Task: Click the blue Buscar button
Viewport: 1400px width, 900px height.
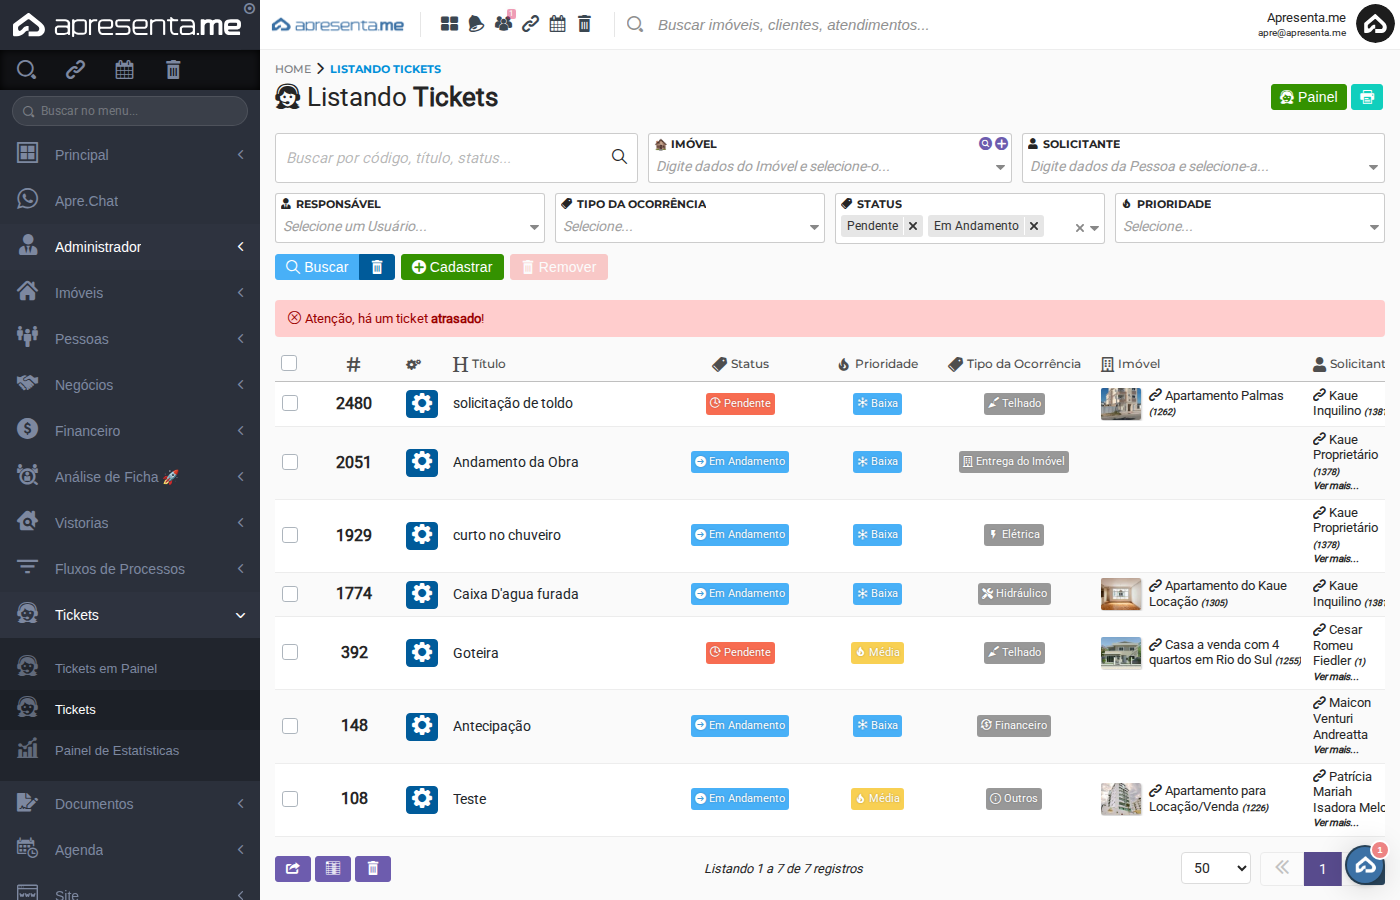Action: click(317, 267)
